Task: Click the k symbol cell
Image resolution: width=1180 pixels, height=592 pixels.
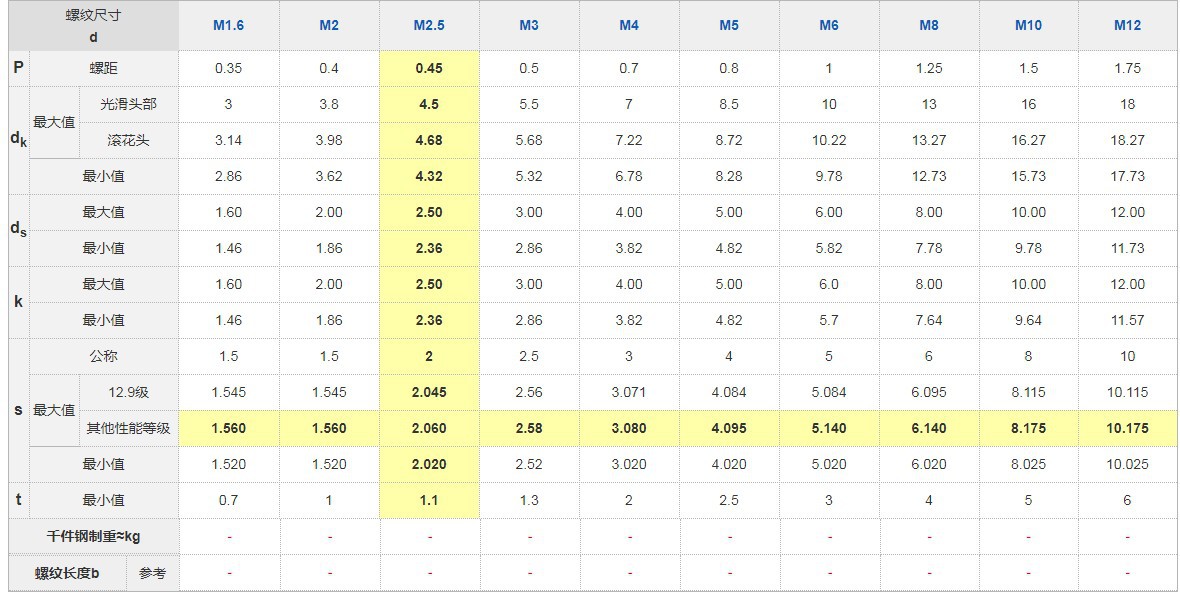Action: pyautogui.click(x=19, y=302)
